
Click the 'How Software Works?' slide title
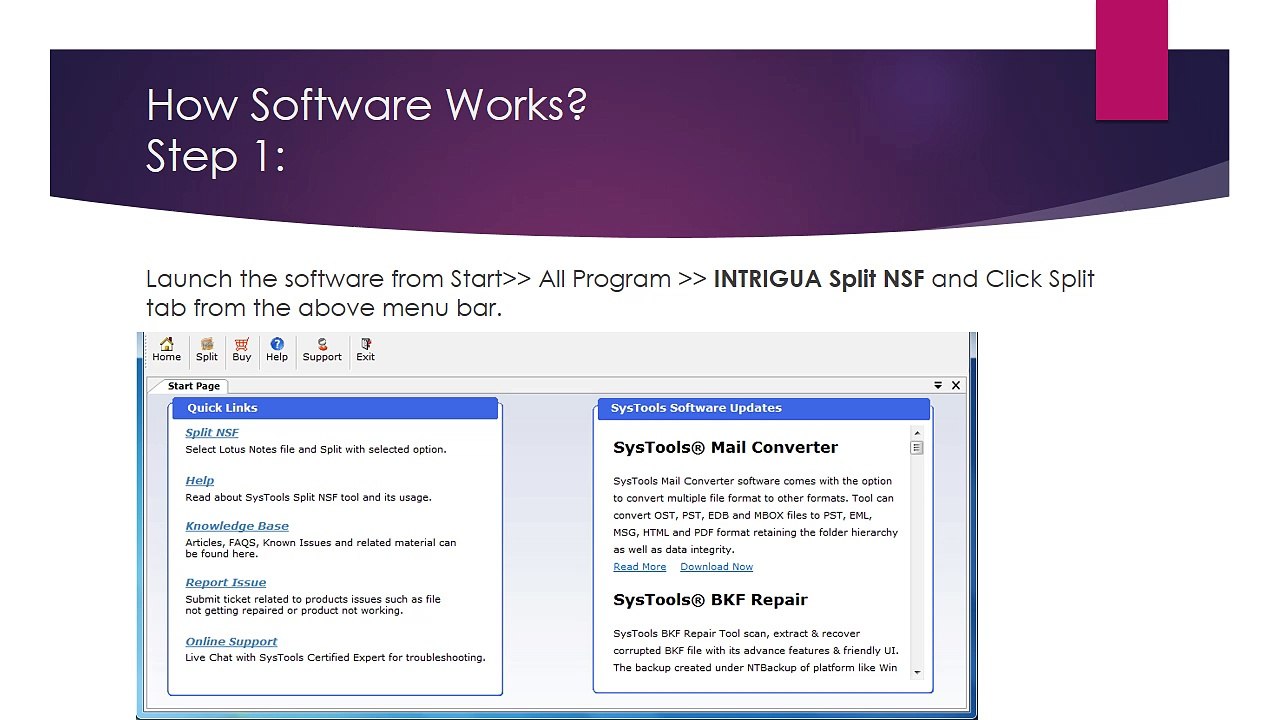pyautogui.click(x=367, y=105)
